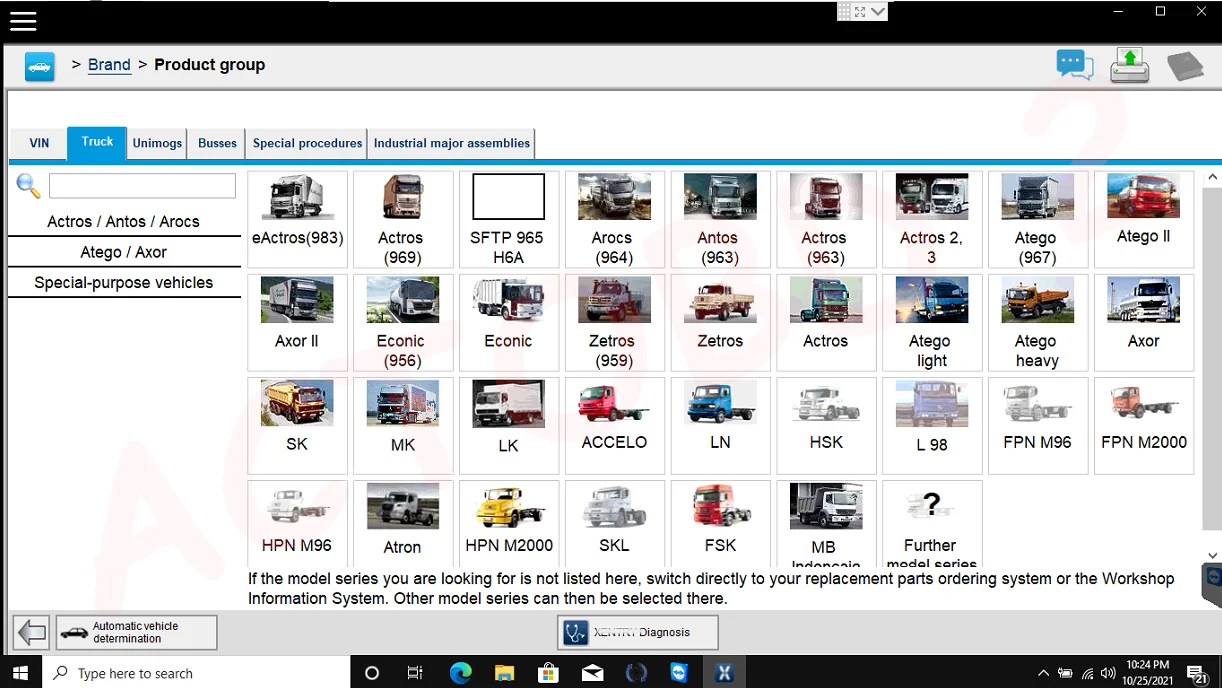Switch to the Unimogs tab
The image size is (1222, 688).
[157, 143]
